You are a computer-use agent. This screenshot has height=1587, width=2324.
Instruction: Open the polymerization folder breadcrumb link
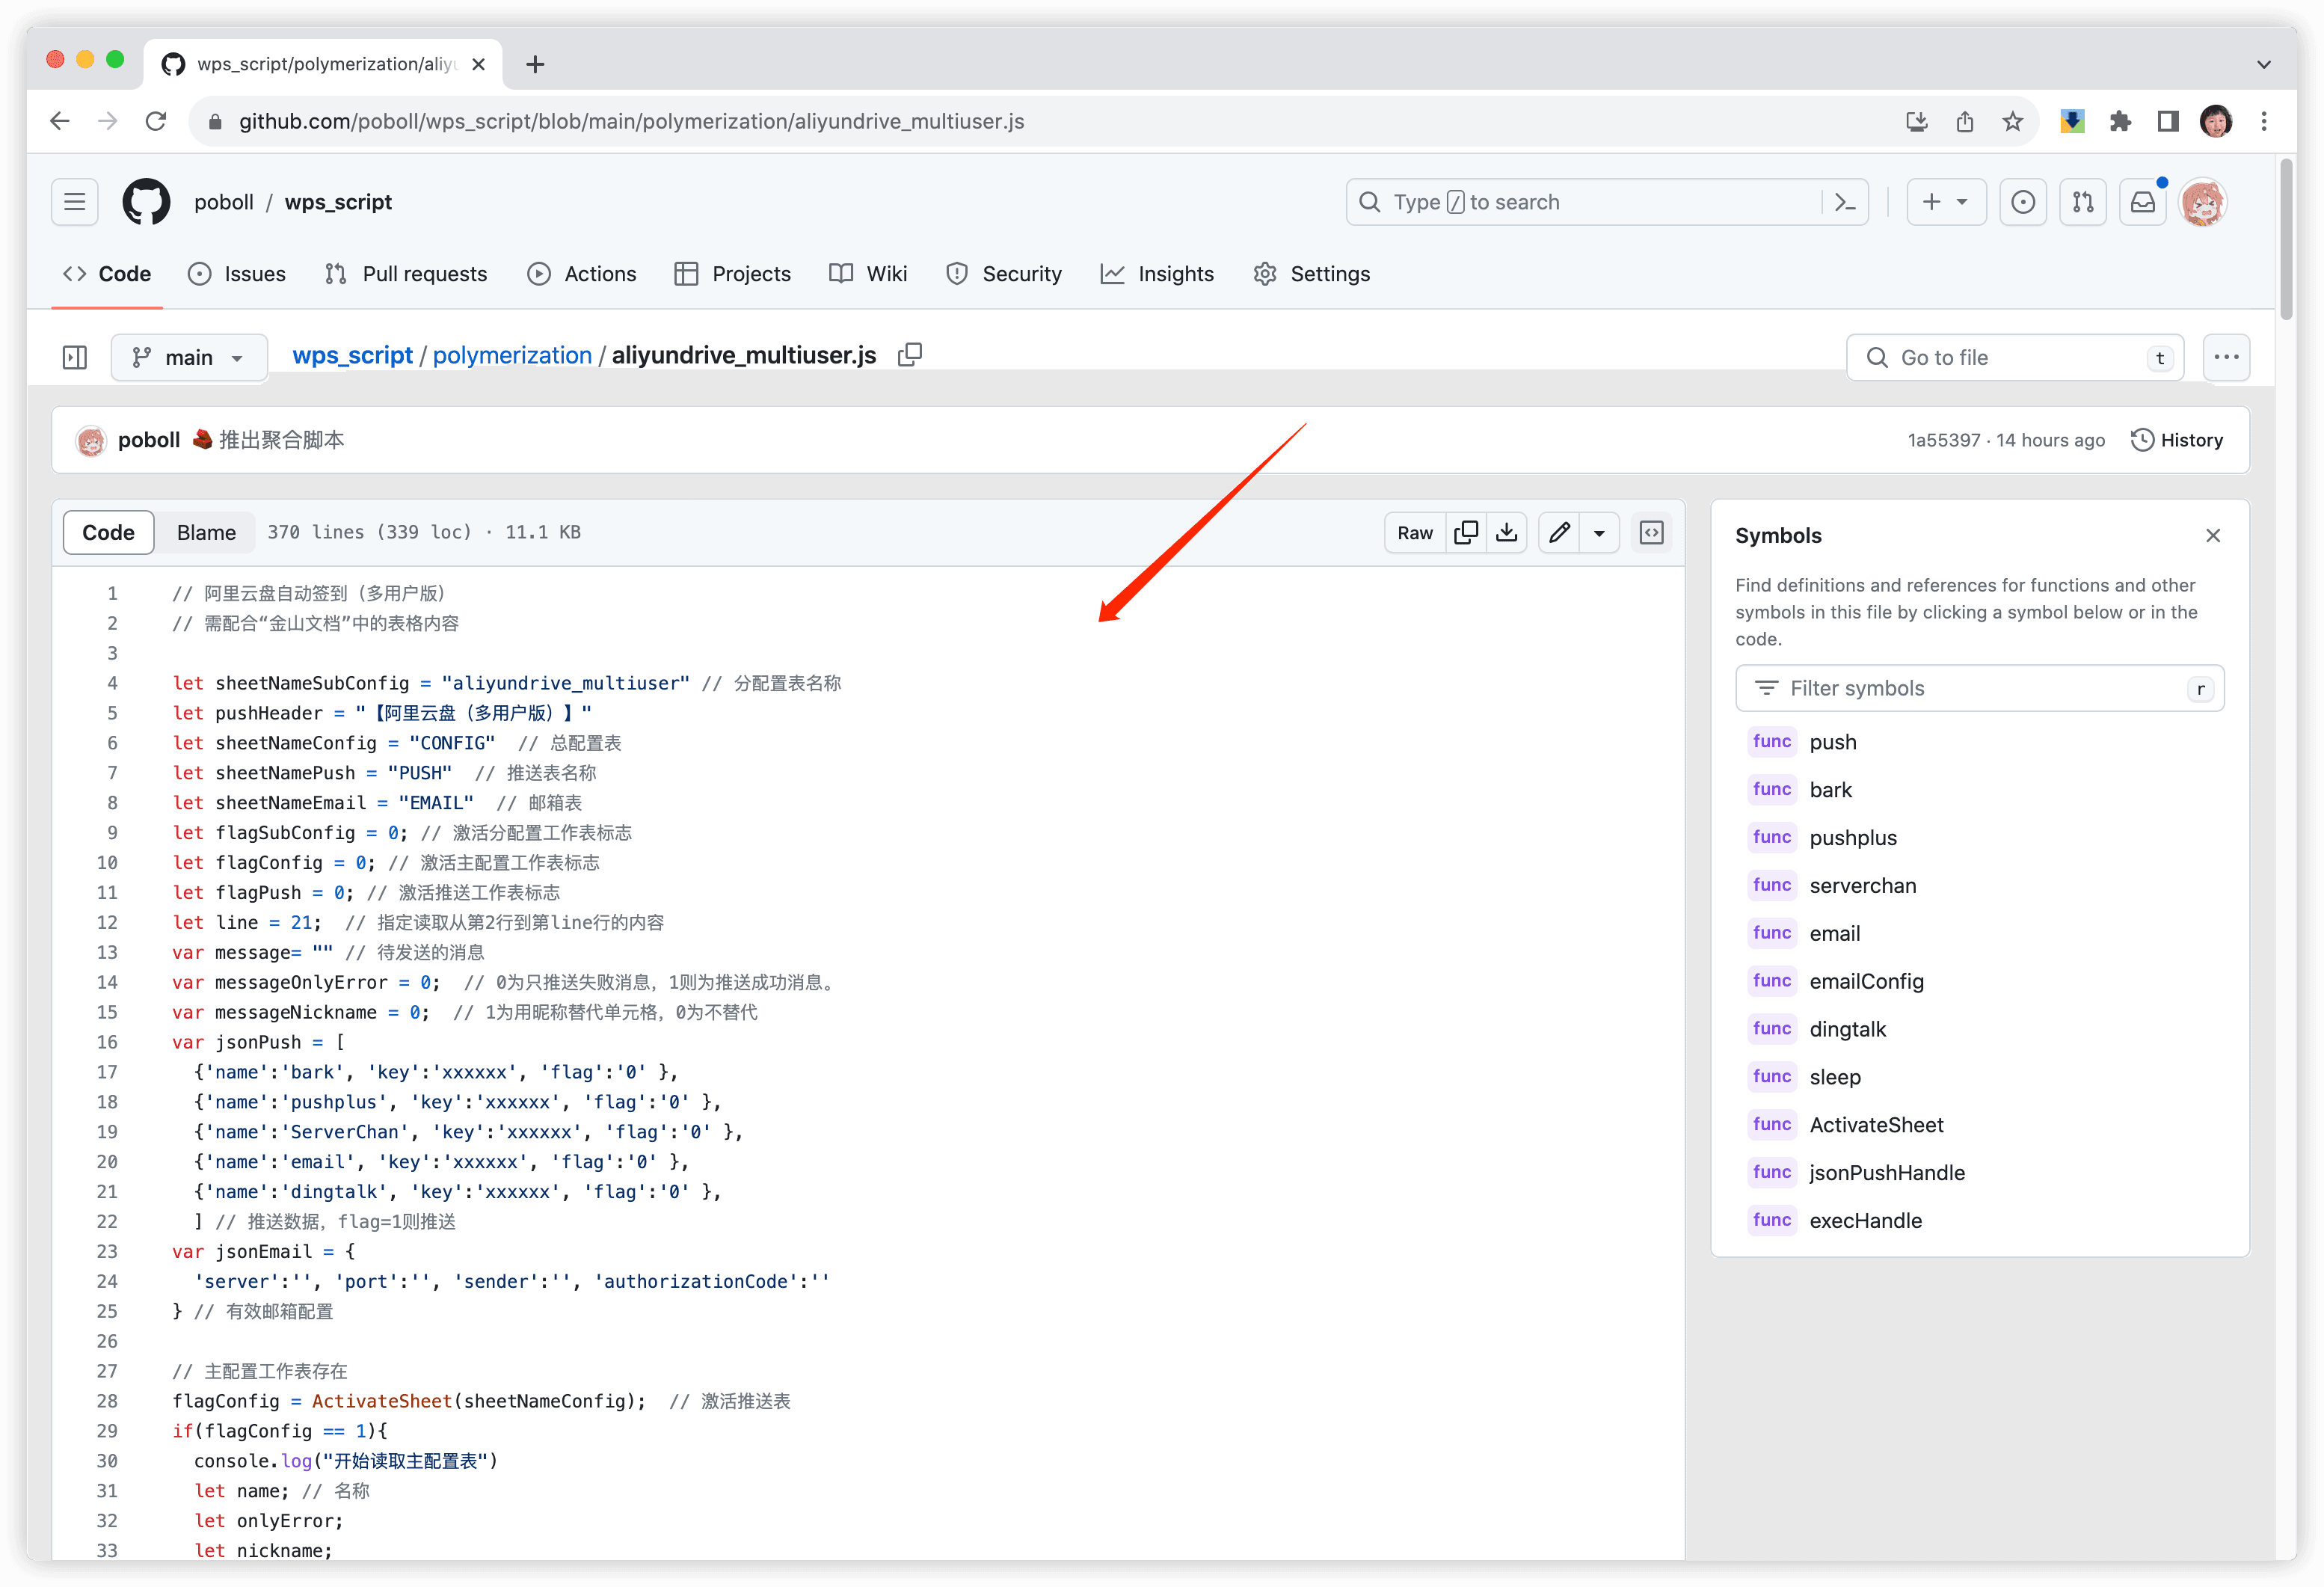[x=512, y=355]
